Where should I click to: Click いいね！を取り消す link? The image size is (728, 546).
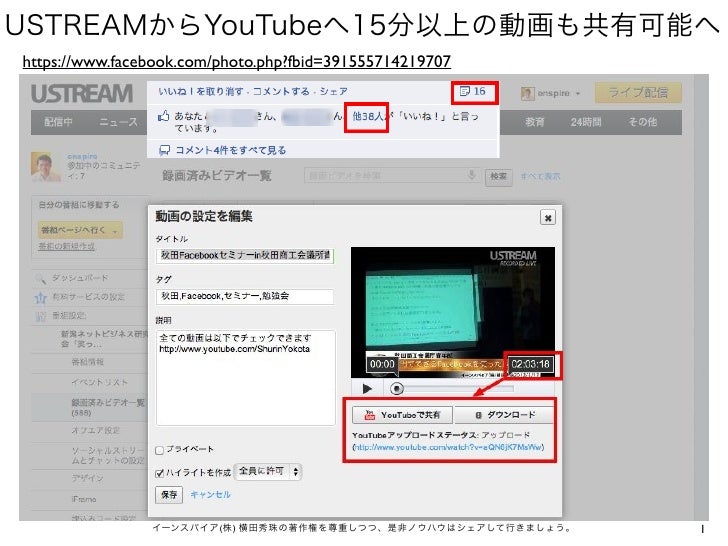pyautogui.click(x=201, y=91)
